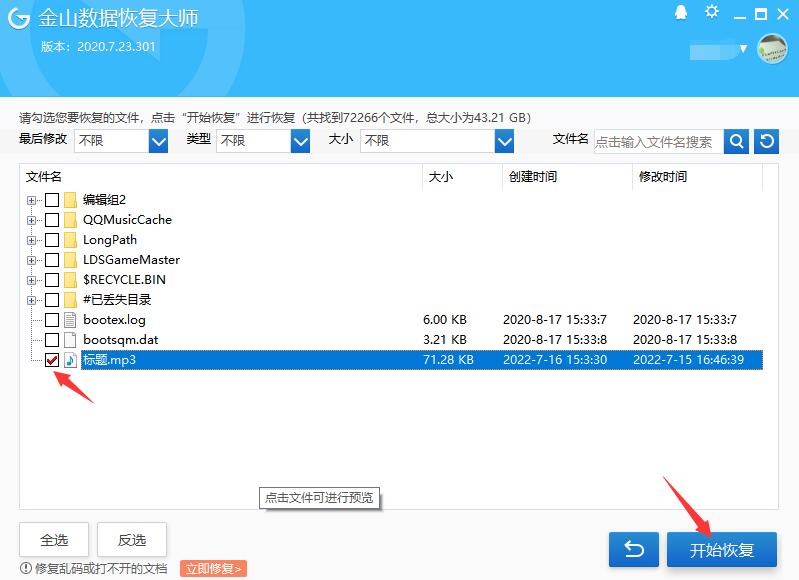Expand the #已丢失目录 tree node

coord(32,300)
